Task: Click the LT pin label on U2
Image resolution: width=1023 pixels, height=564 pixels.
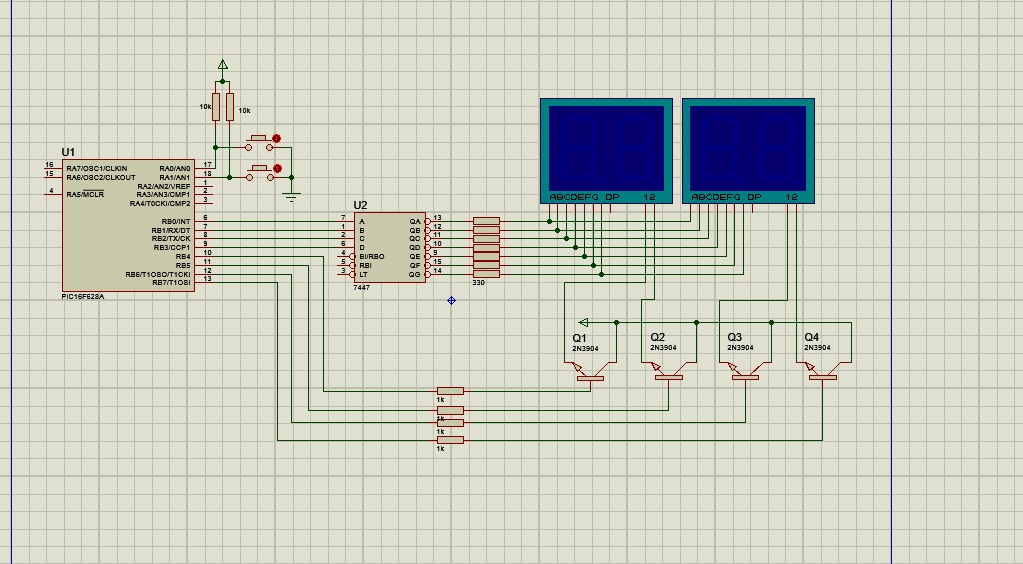Action: 363,274
